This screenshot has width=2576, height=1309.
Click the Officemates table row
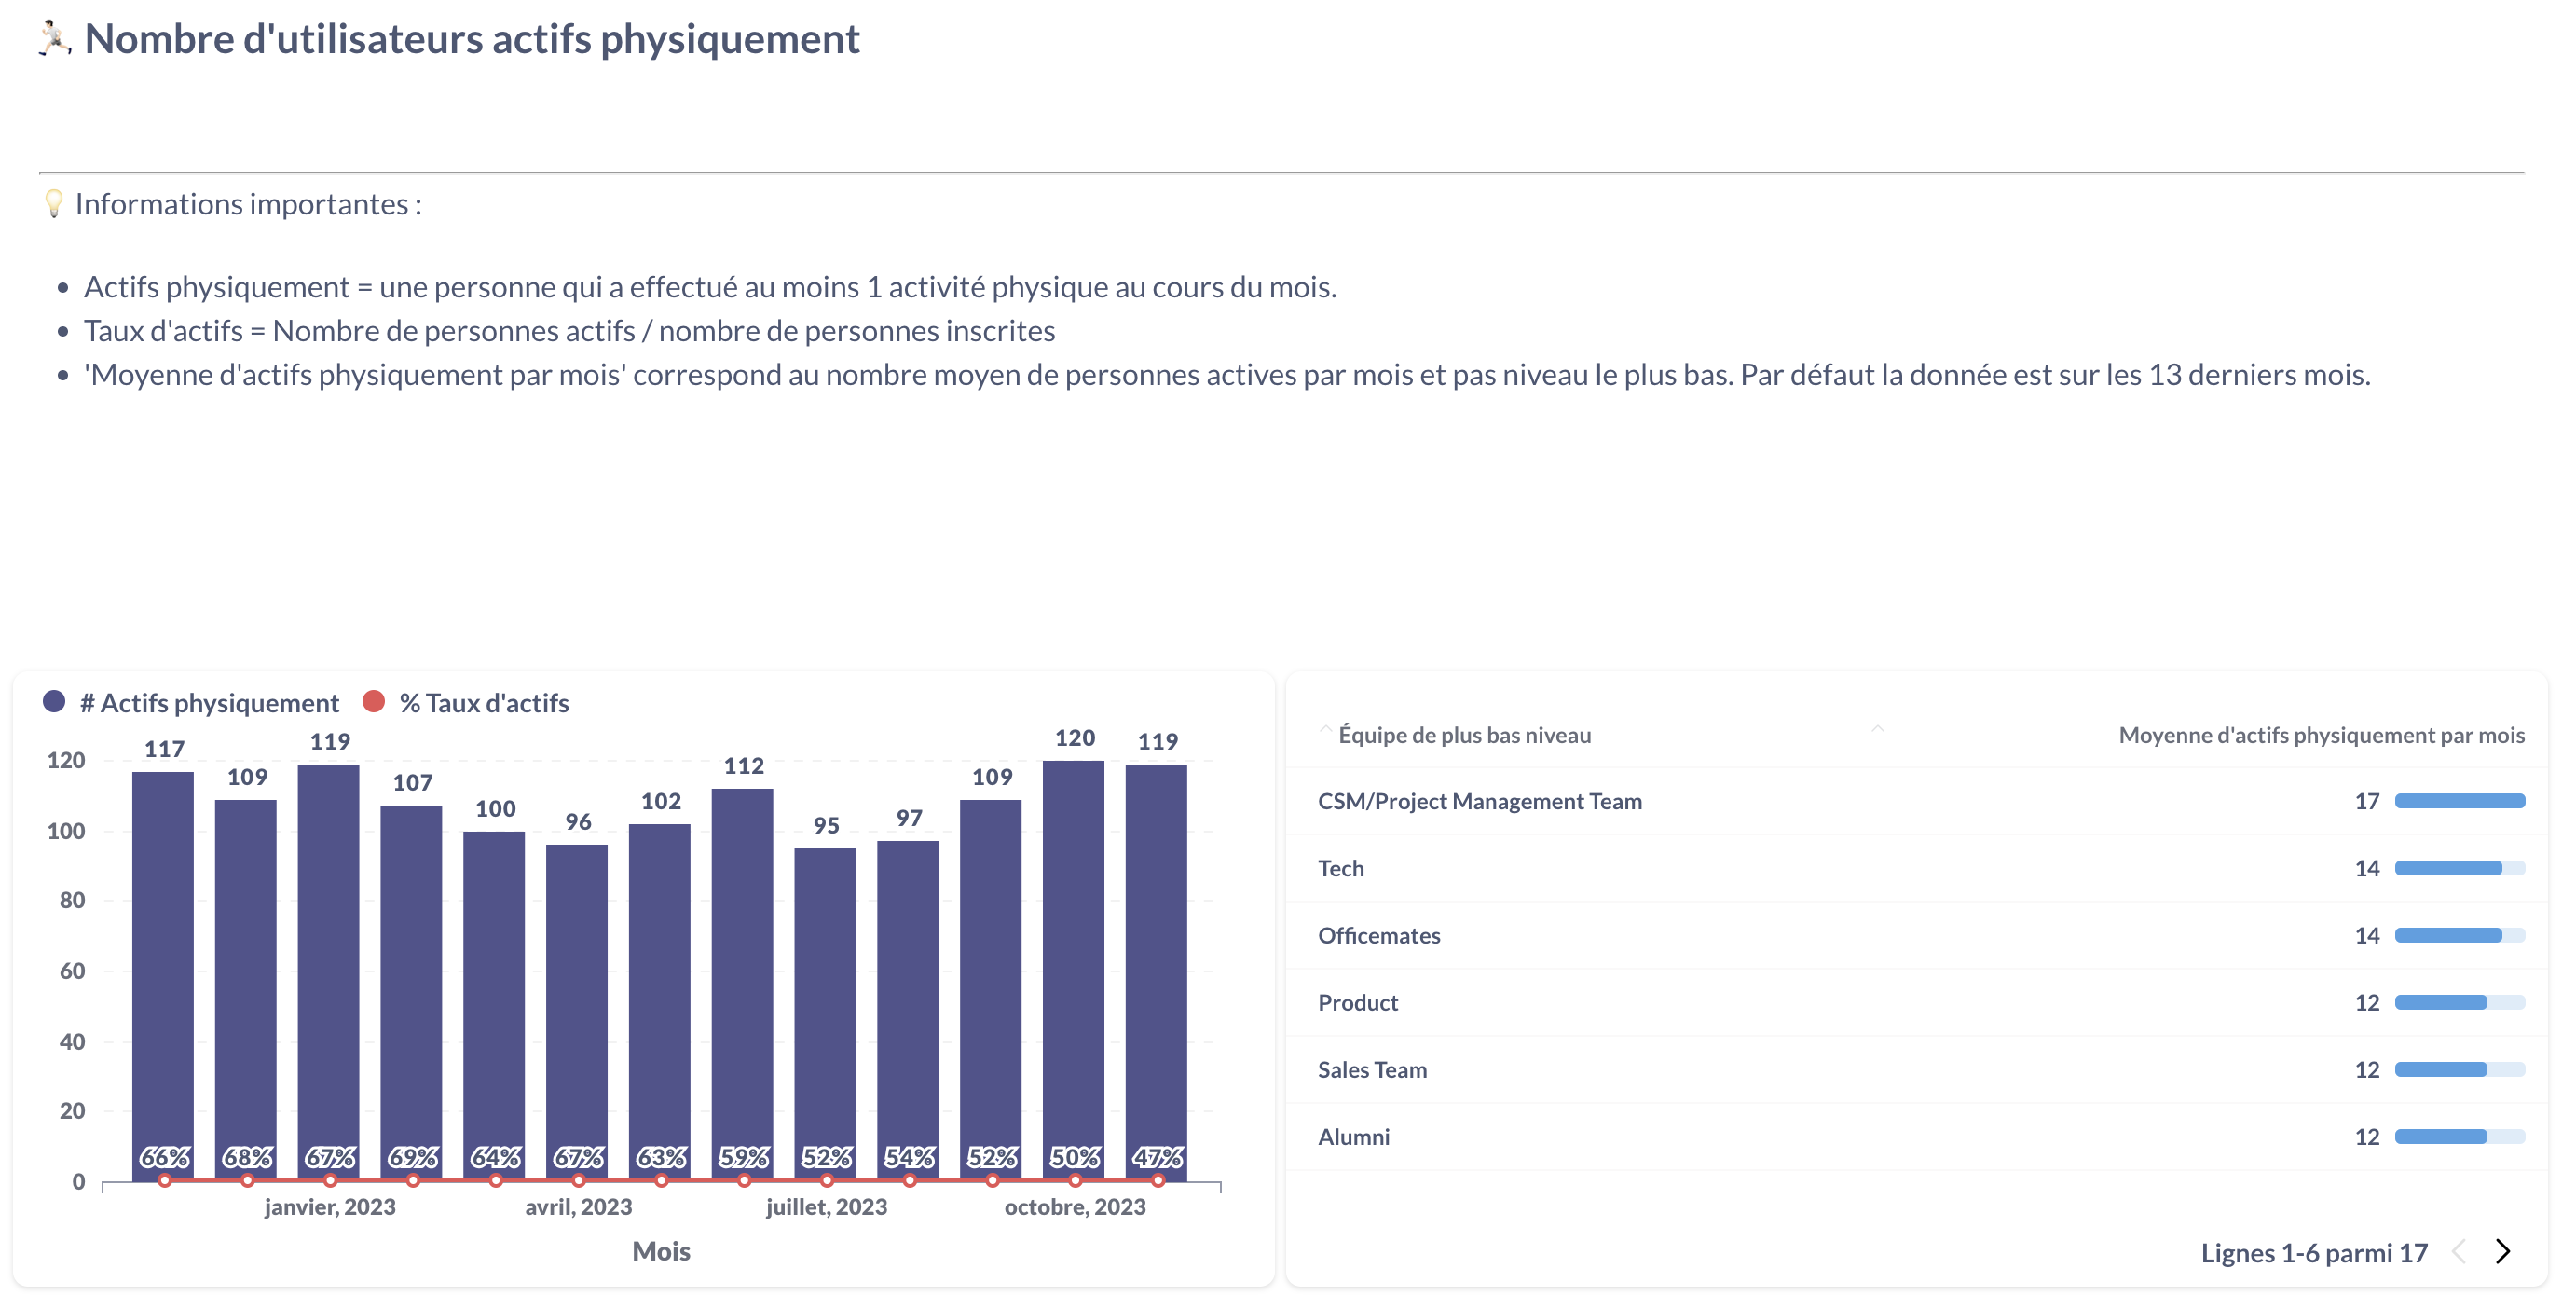1378,935
